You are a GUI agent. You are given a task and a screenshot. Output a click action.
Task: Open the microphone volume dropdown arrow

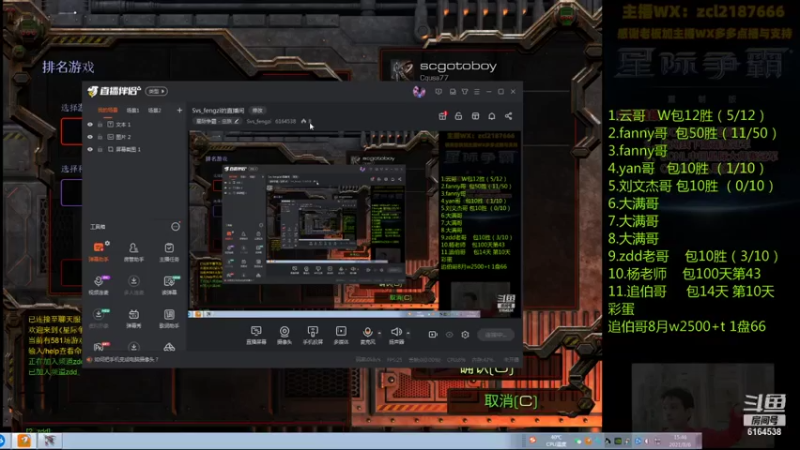tap(380, 333)
